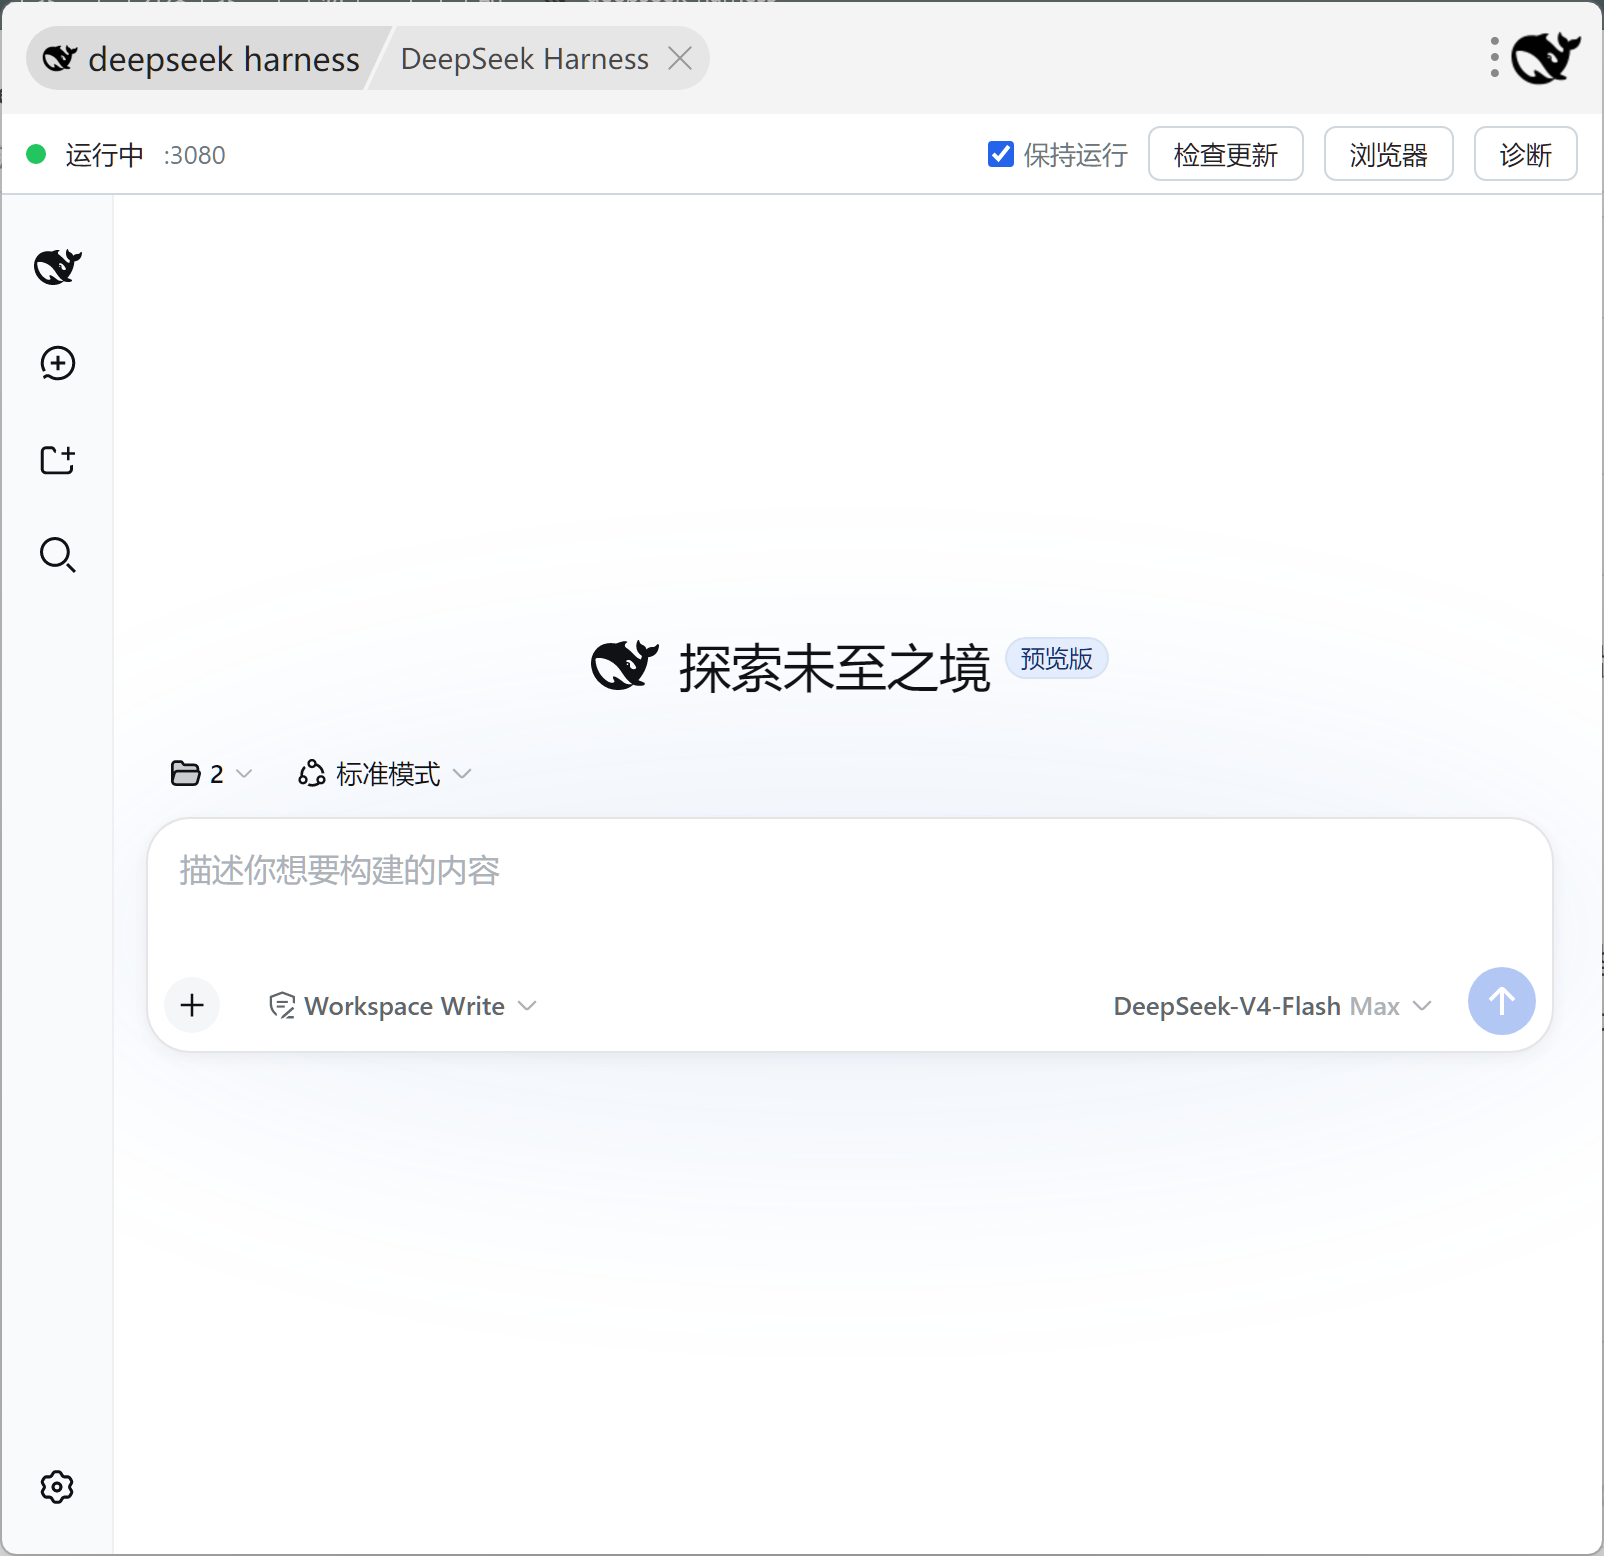Open the Workspace Write permissions dropdown

coord(403,1006)
